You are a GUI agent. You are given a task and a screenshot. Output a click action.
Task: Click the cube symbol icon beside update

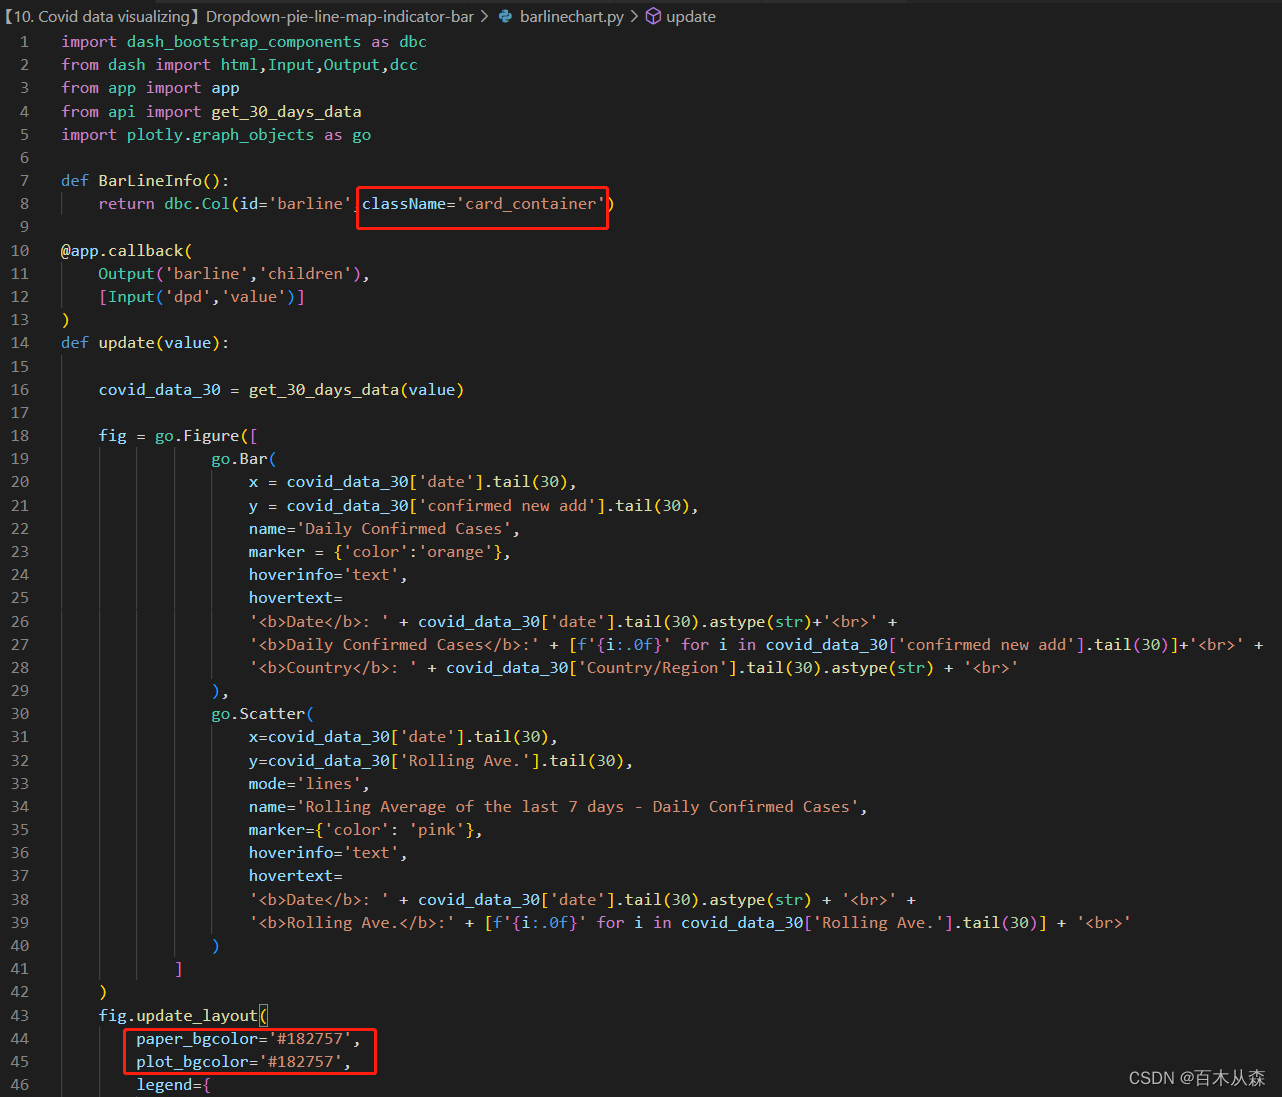point(653,16)
